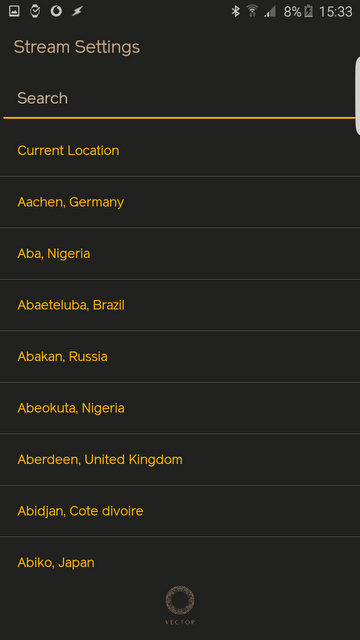Pick Aberdeen, United Kingdom
Screen dimensions: 360x640
(x=180, y=460)
